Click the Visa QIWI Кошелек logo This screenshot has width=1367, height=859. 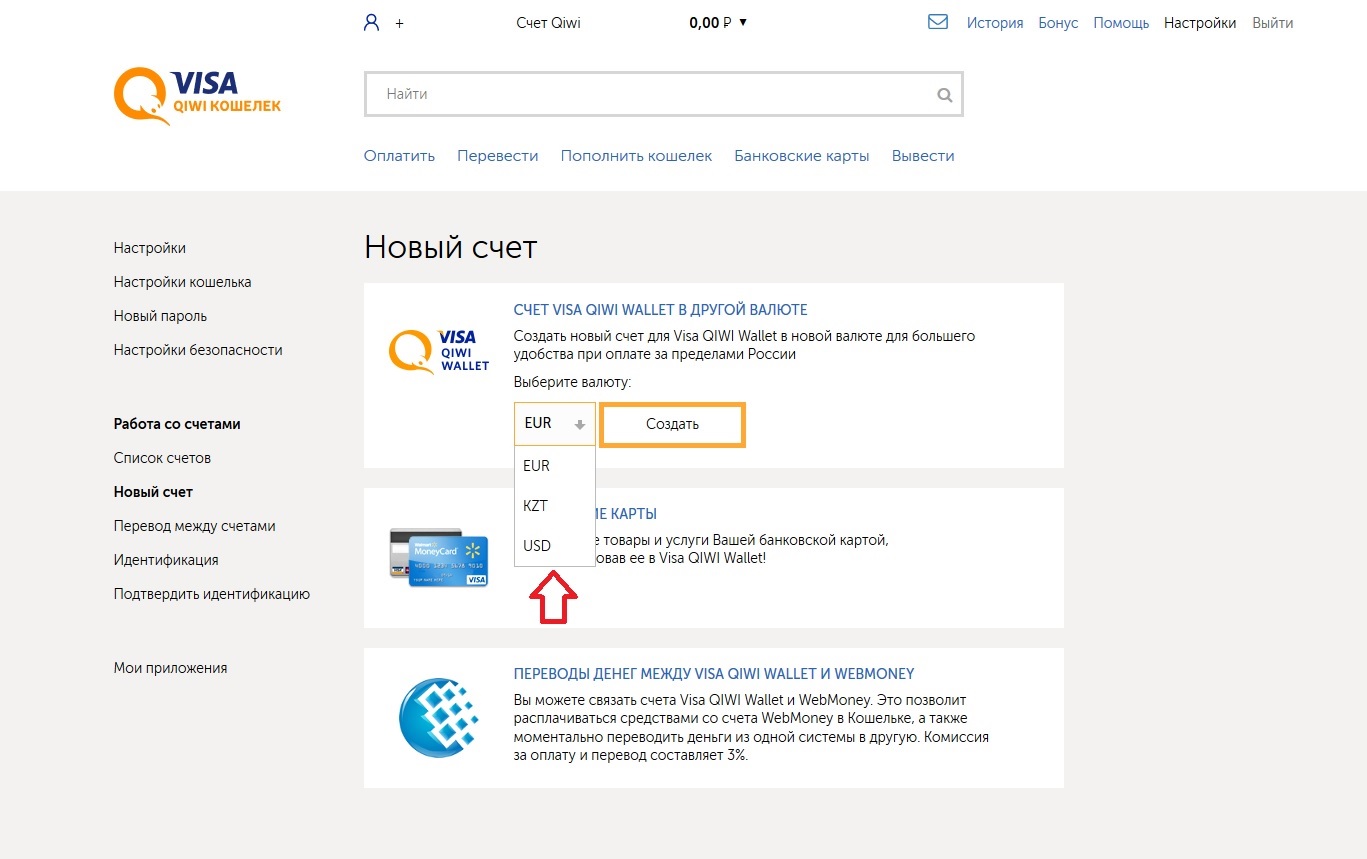tap(197, 95)
